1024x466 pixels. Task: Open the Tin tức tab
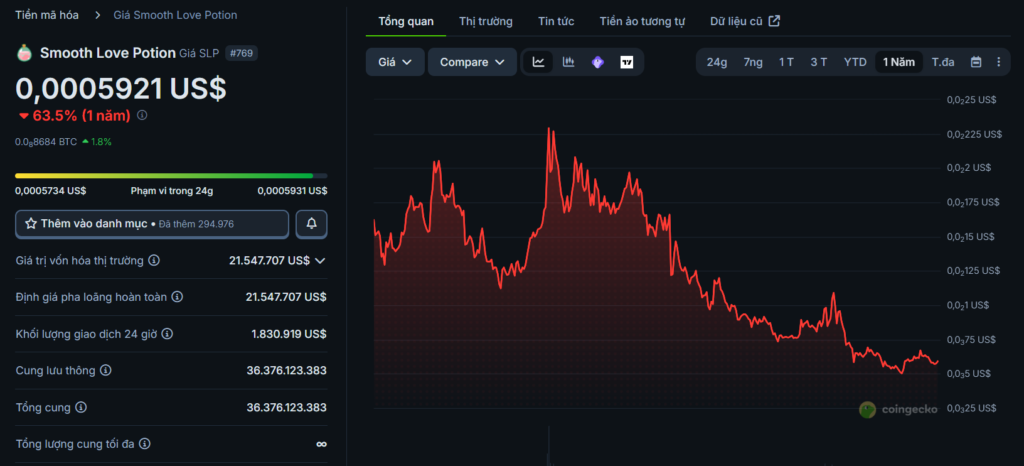(x=556, y=21)
